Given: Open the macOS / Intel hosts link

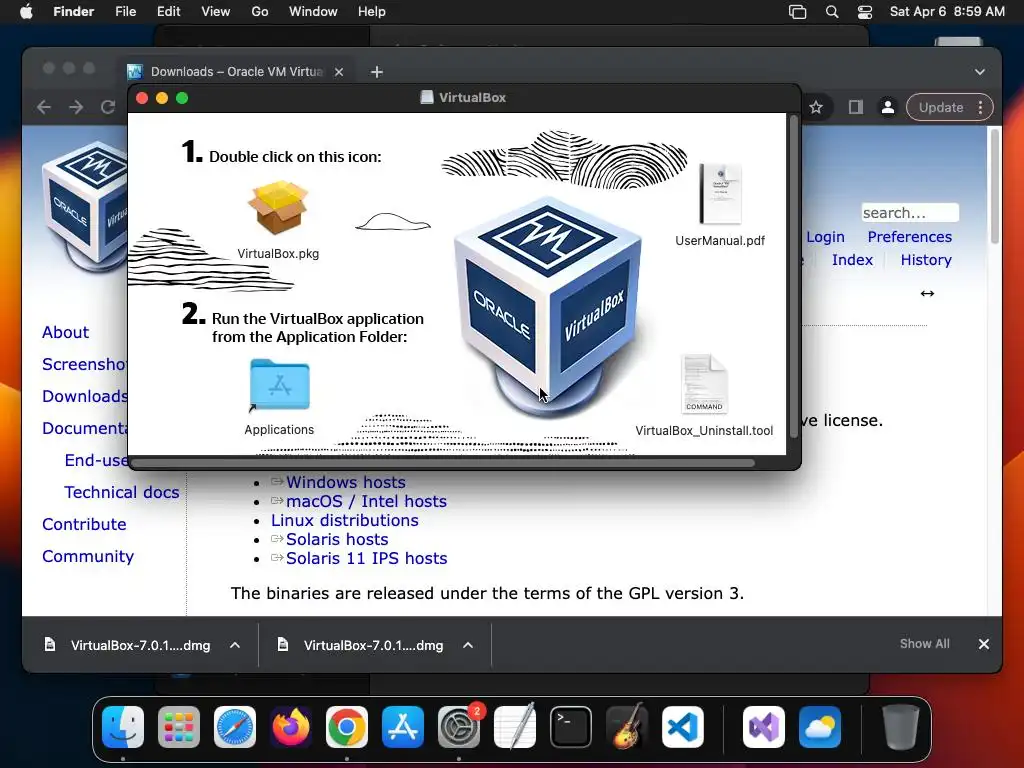Looking at the screenshot, I should click(x=366, y=501).
